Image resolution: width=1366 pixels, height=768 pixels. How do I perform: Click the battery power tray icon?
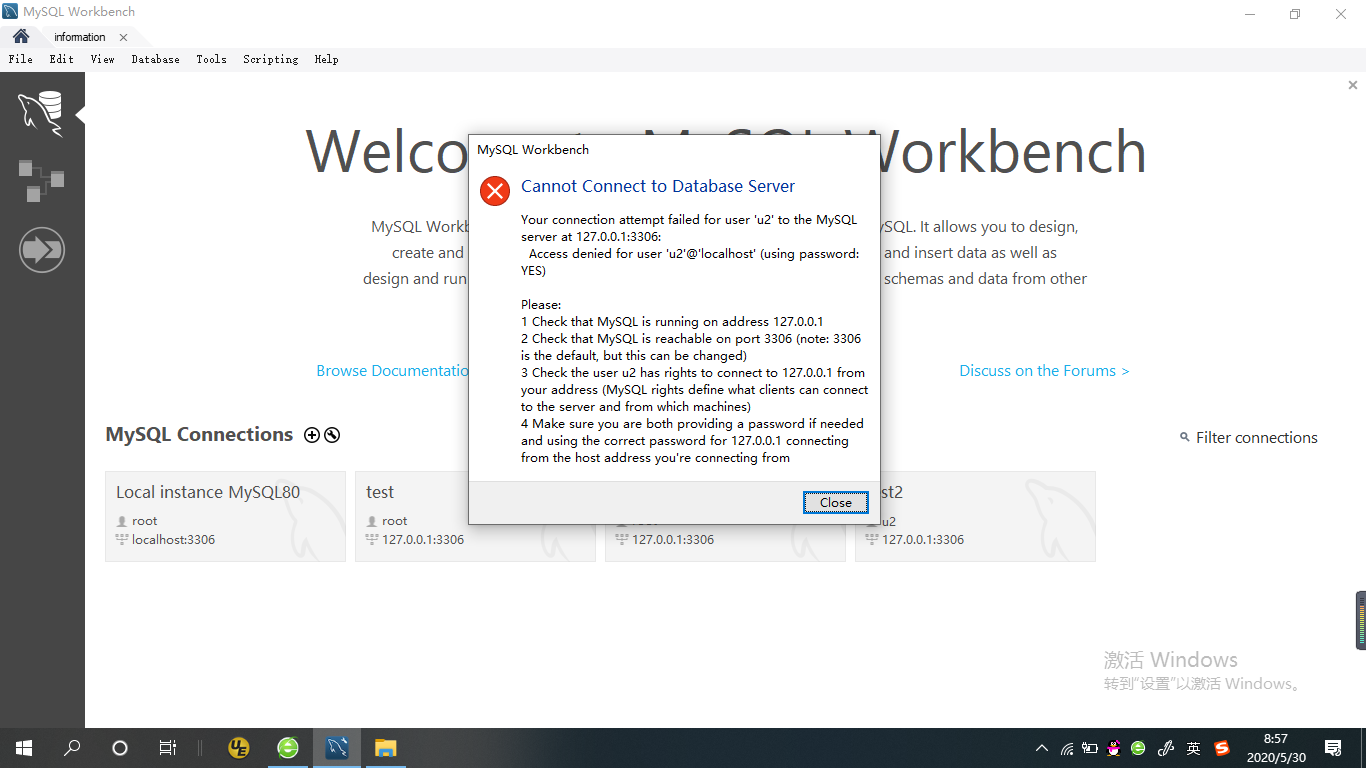(x=1090, y=748)
